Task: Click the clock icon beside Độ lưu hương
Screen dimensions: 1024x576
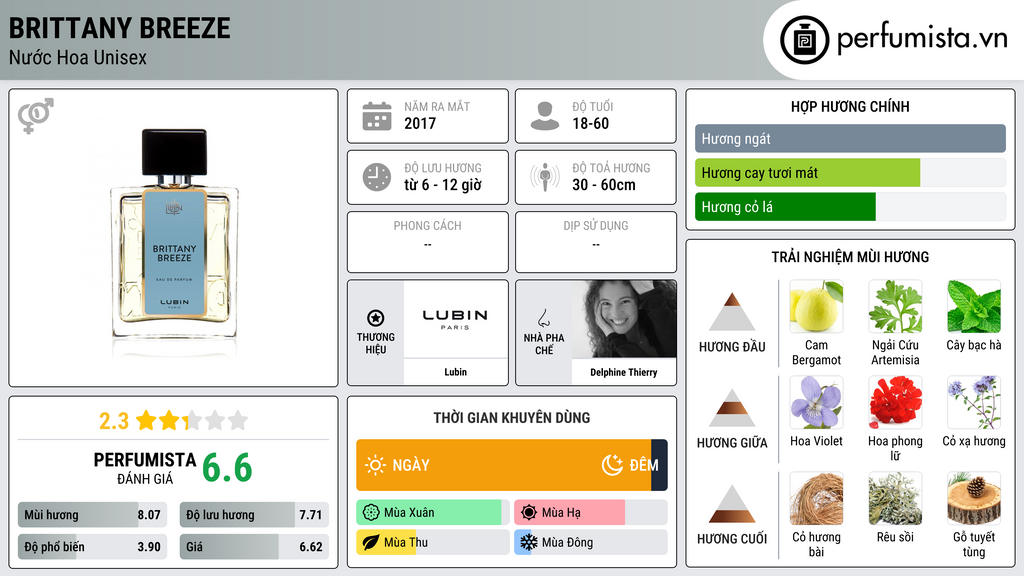Action: click(377, 177)
